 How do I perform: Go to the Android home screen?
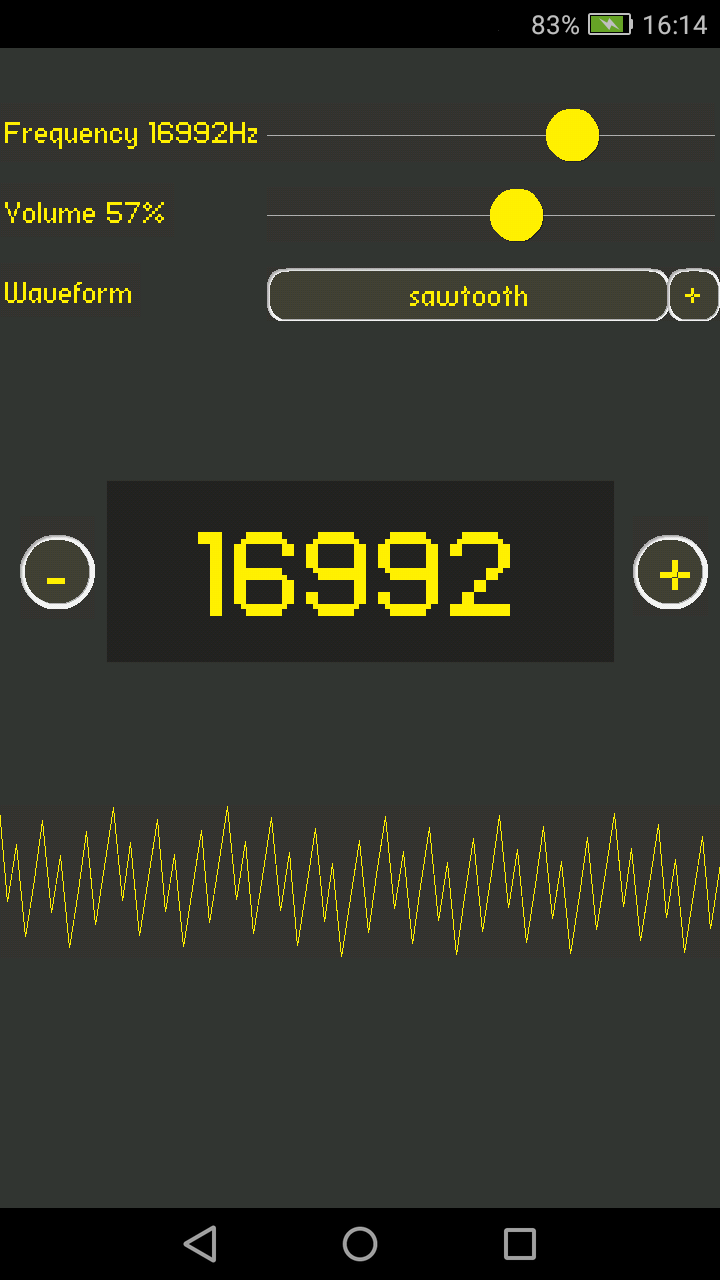coord(360,1244)
